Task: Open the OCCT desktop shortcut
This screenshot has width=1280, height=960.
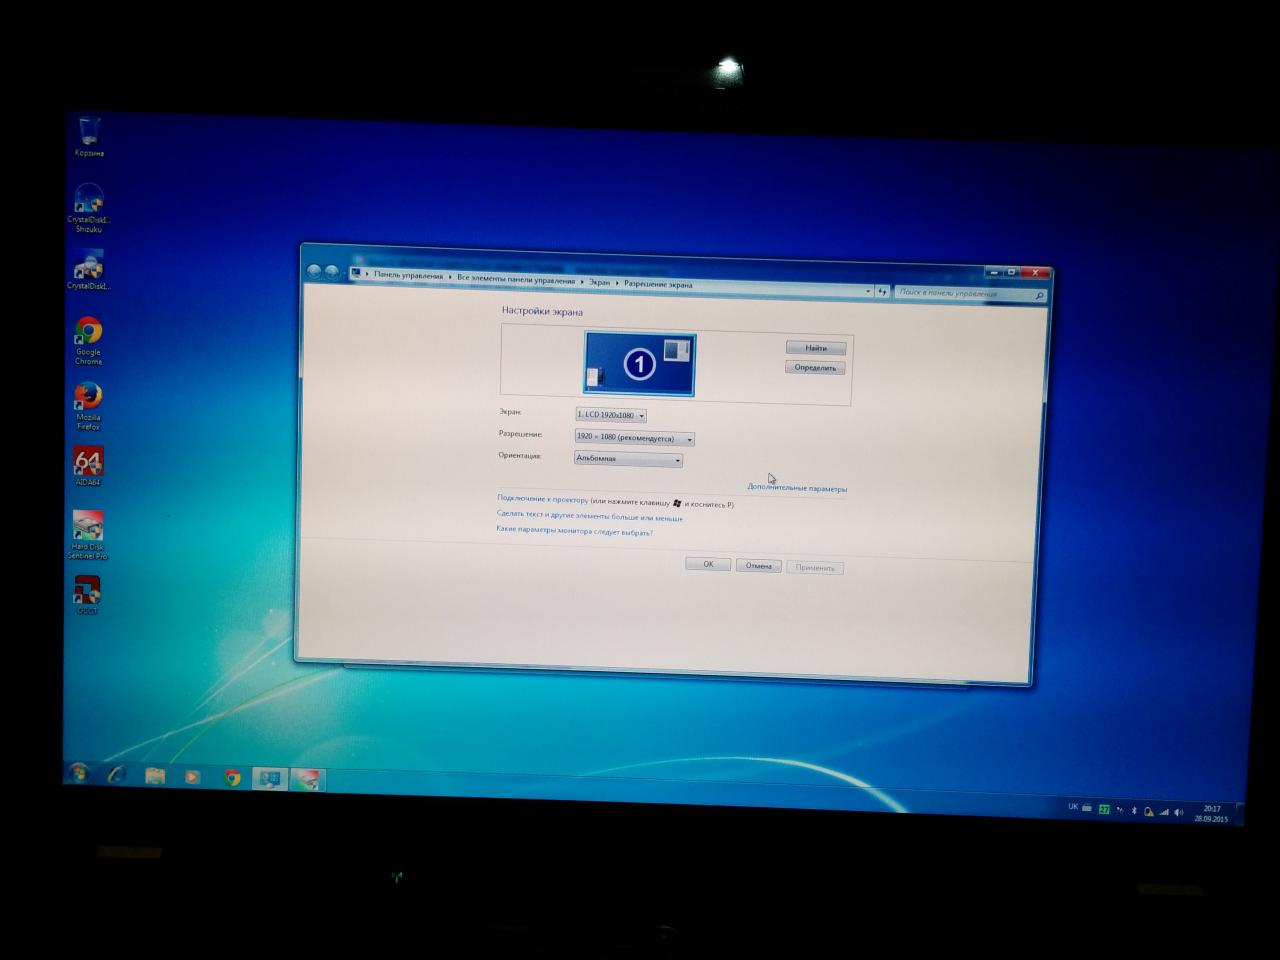Action: [88, 591]
